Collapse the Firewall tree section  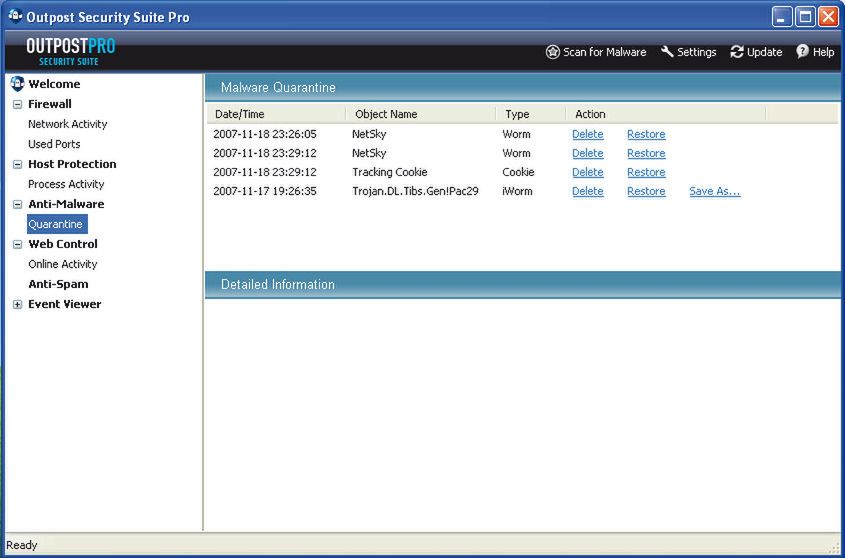17,105
